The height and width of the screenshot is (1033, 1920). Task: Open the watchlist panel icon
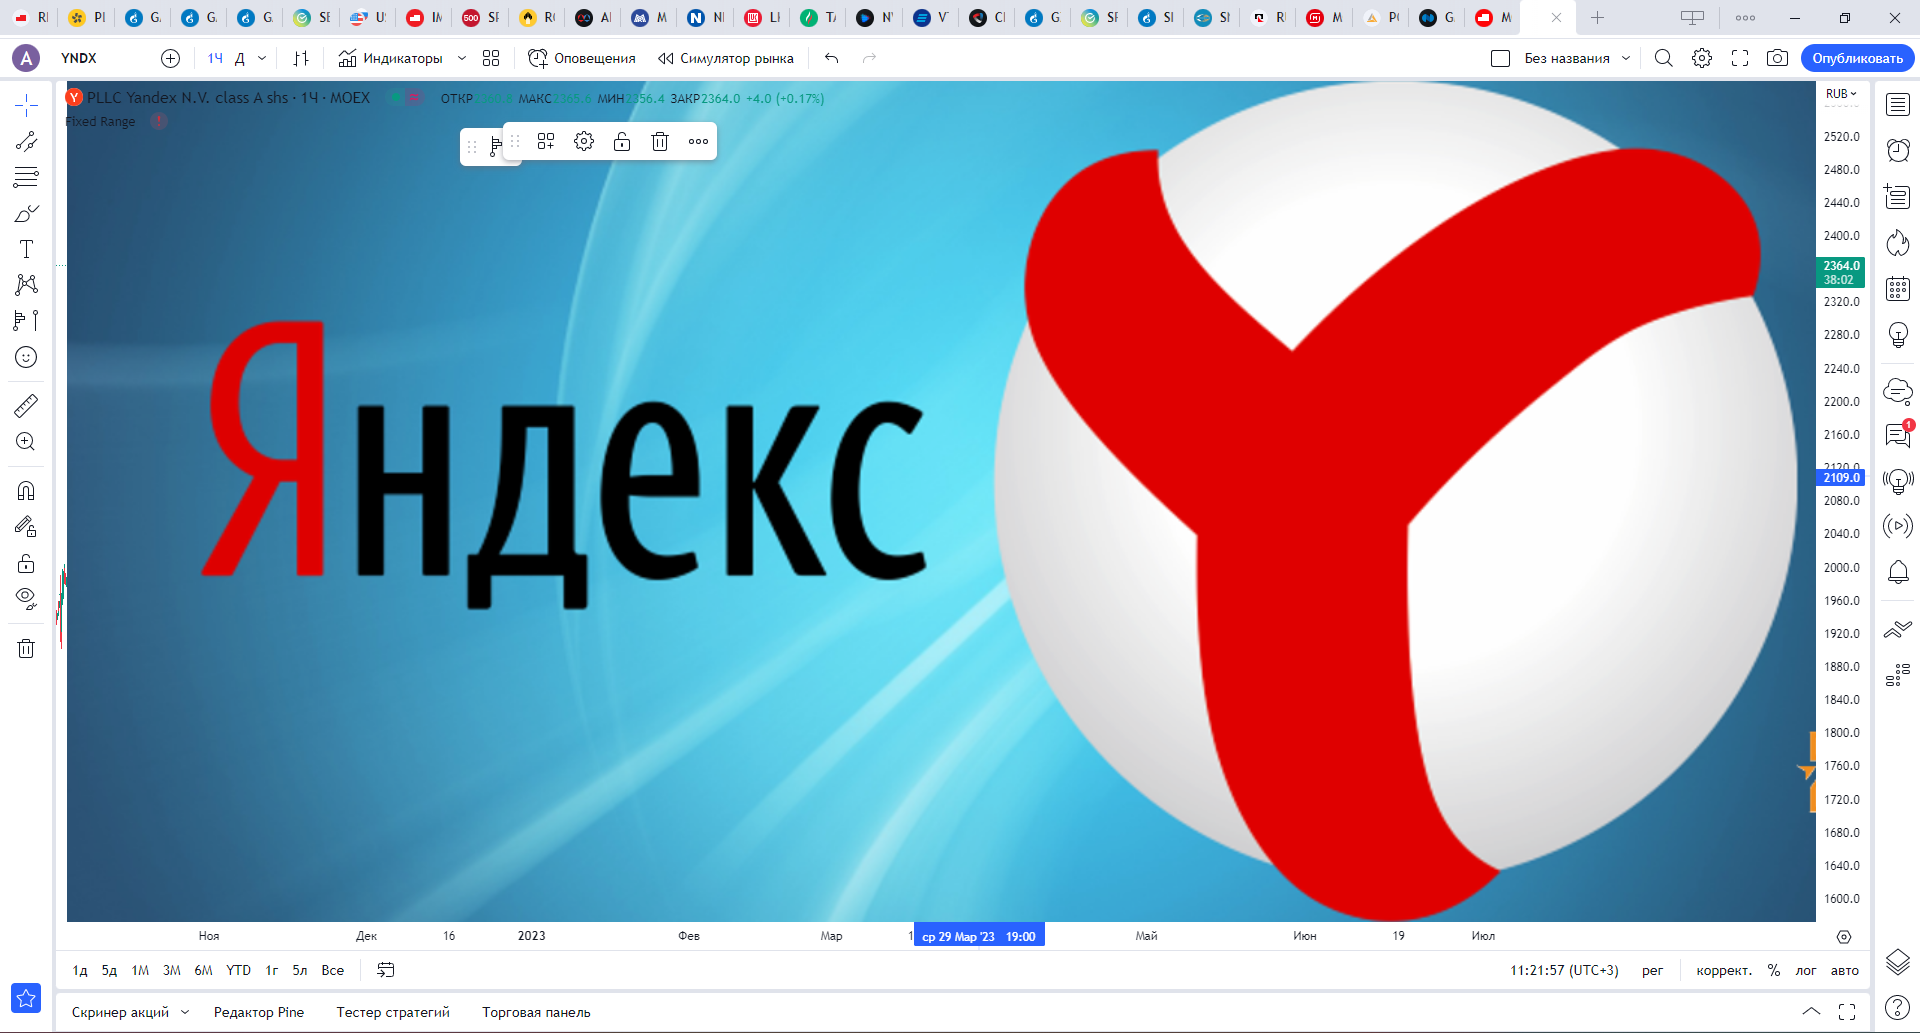coord(1898,104)
